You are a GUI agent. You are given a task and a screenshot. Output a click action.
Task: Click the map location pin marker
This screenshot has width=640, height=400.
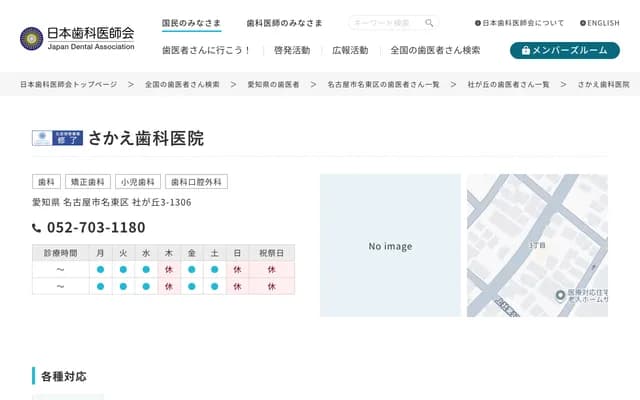tap(560, 294)
